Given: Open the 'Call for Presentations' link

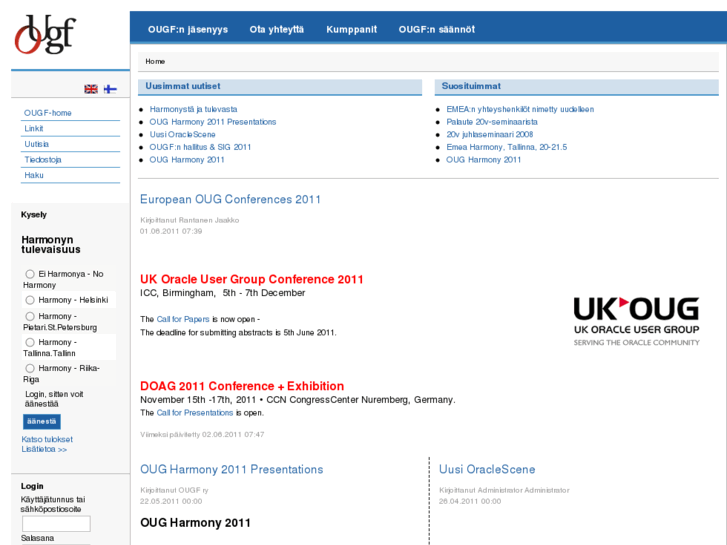Looking at the screenshot, I should pyautogui.click(x=195, y=413).
